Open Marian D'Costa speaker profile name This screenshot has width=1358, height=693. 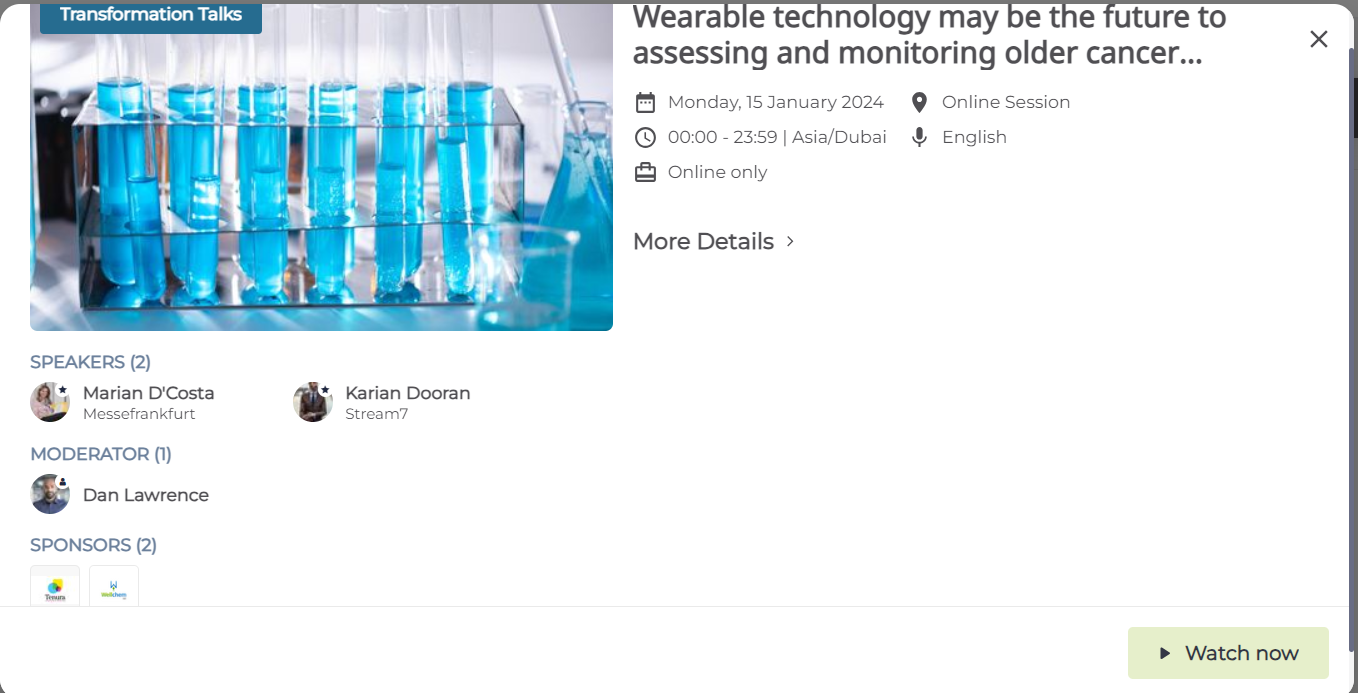click(x=149, y=393)
